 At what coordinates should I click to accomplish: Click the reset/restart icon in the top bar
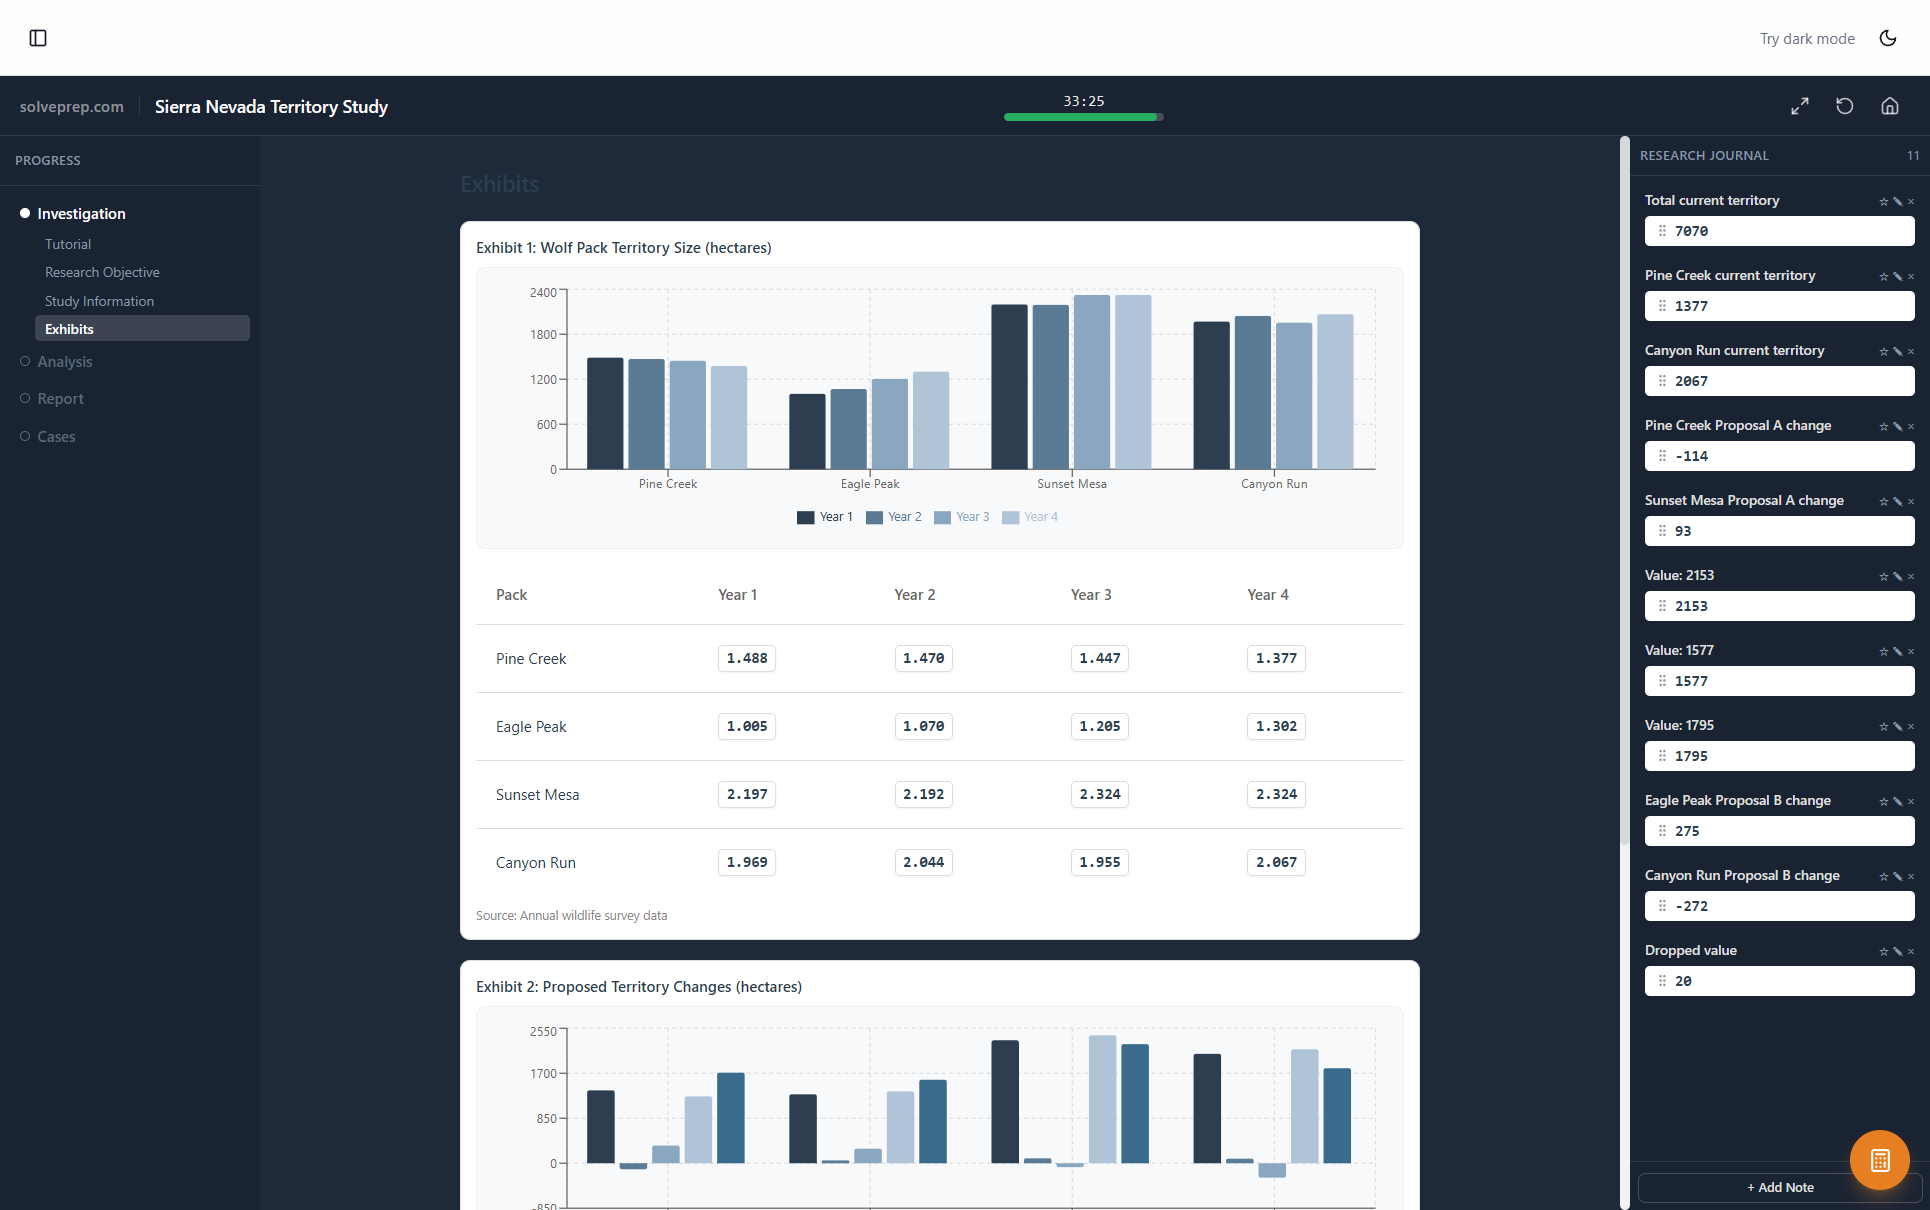(1845, 105)
